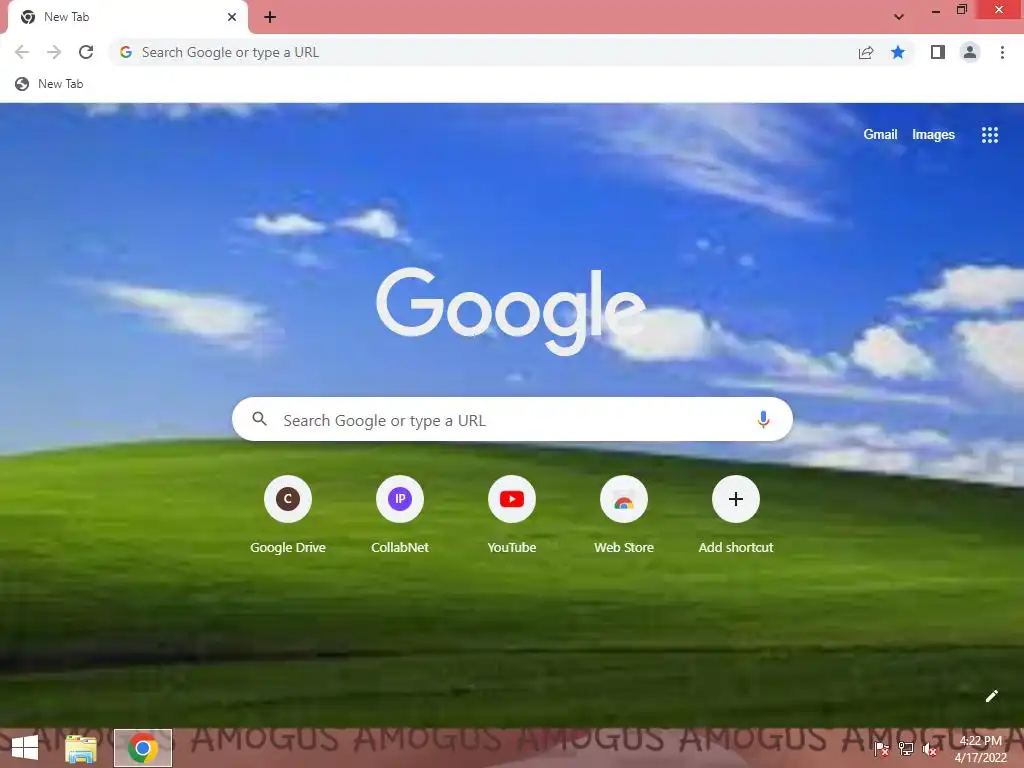The image size is (1024, 768).
Task: Customize this page with pencil icon
Action: click(991, 696)
